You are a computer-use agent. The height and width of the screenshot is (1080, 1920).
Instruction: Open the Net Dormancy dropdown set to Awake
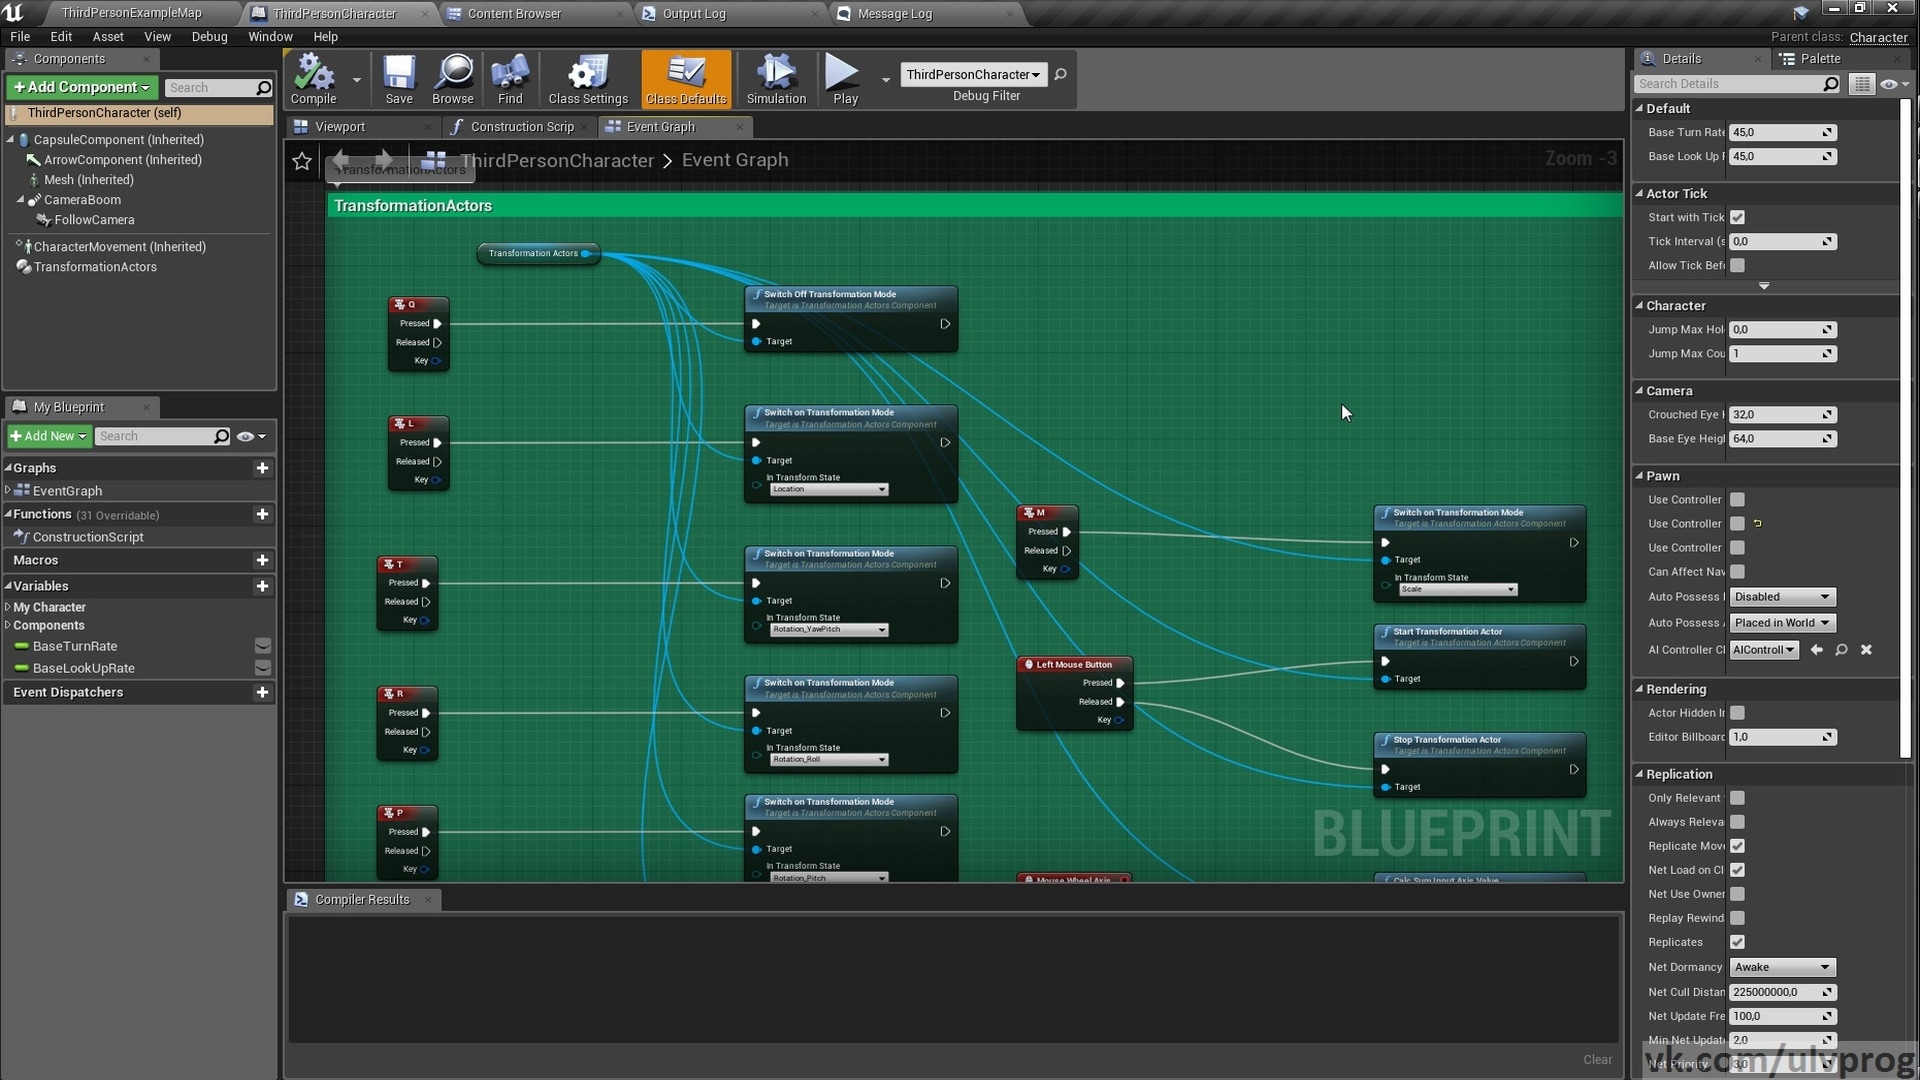(1783, 967)
